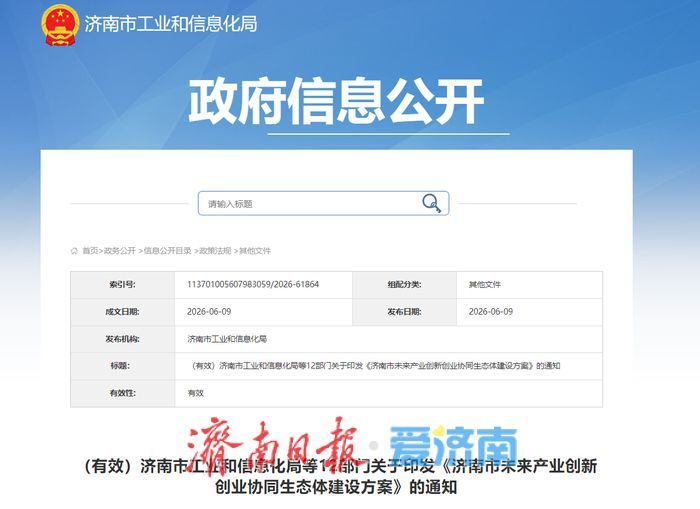Open 其他文件 breadcrumb link

pyautogui.click(x=255, y=251)
